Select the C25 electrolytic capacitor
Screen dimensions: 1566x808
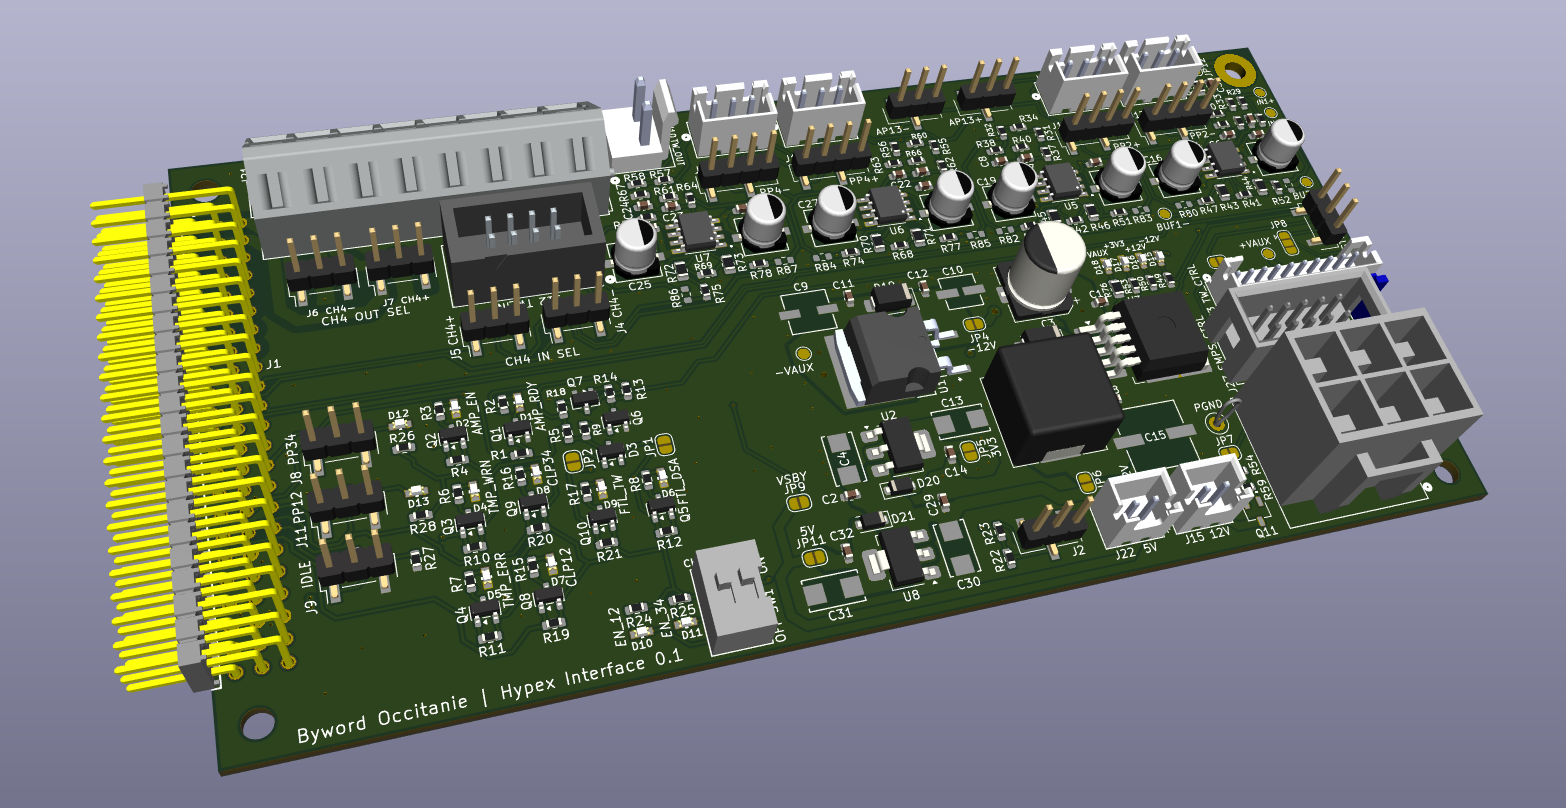[x=636, y=247]
